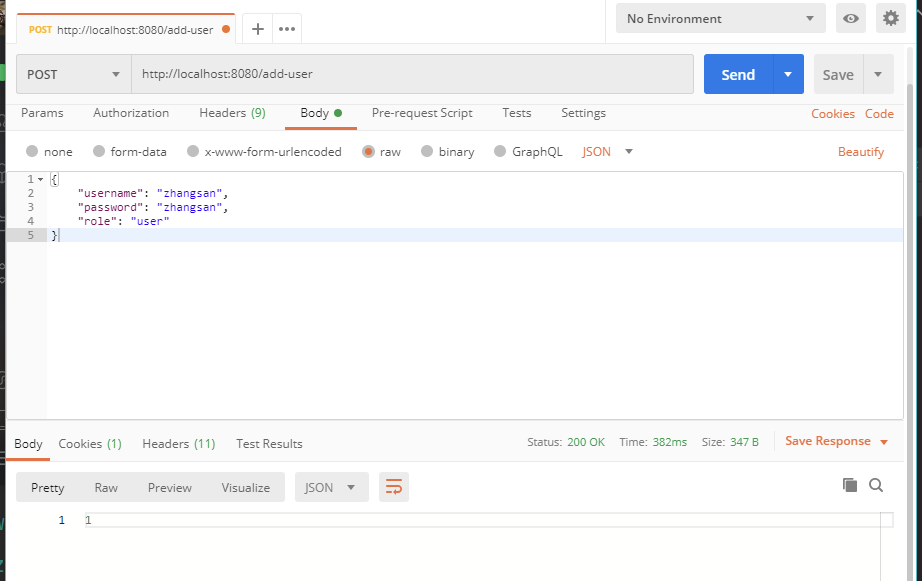Image resolution: width=922 pixels, height=581 pixels.
Task: Open the Test Results tab
Action: (x=269, y=444)
